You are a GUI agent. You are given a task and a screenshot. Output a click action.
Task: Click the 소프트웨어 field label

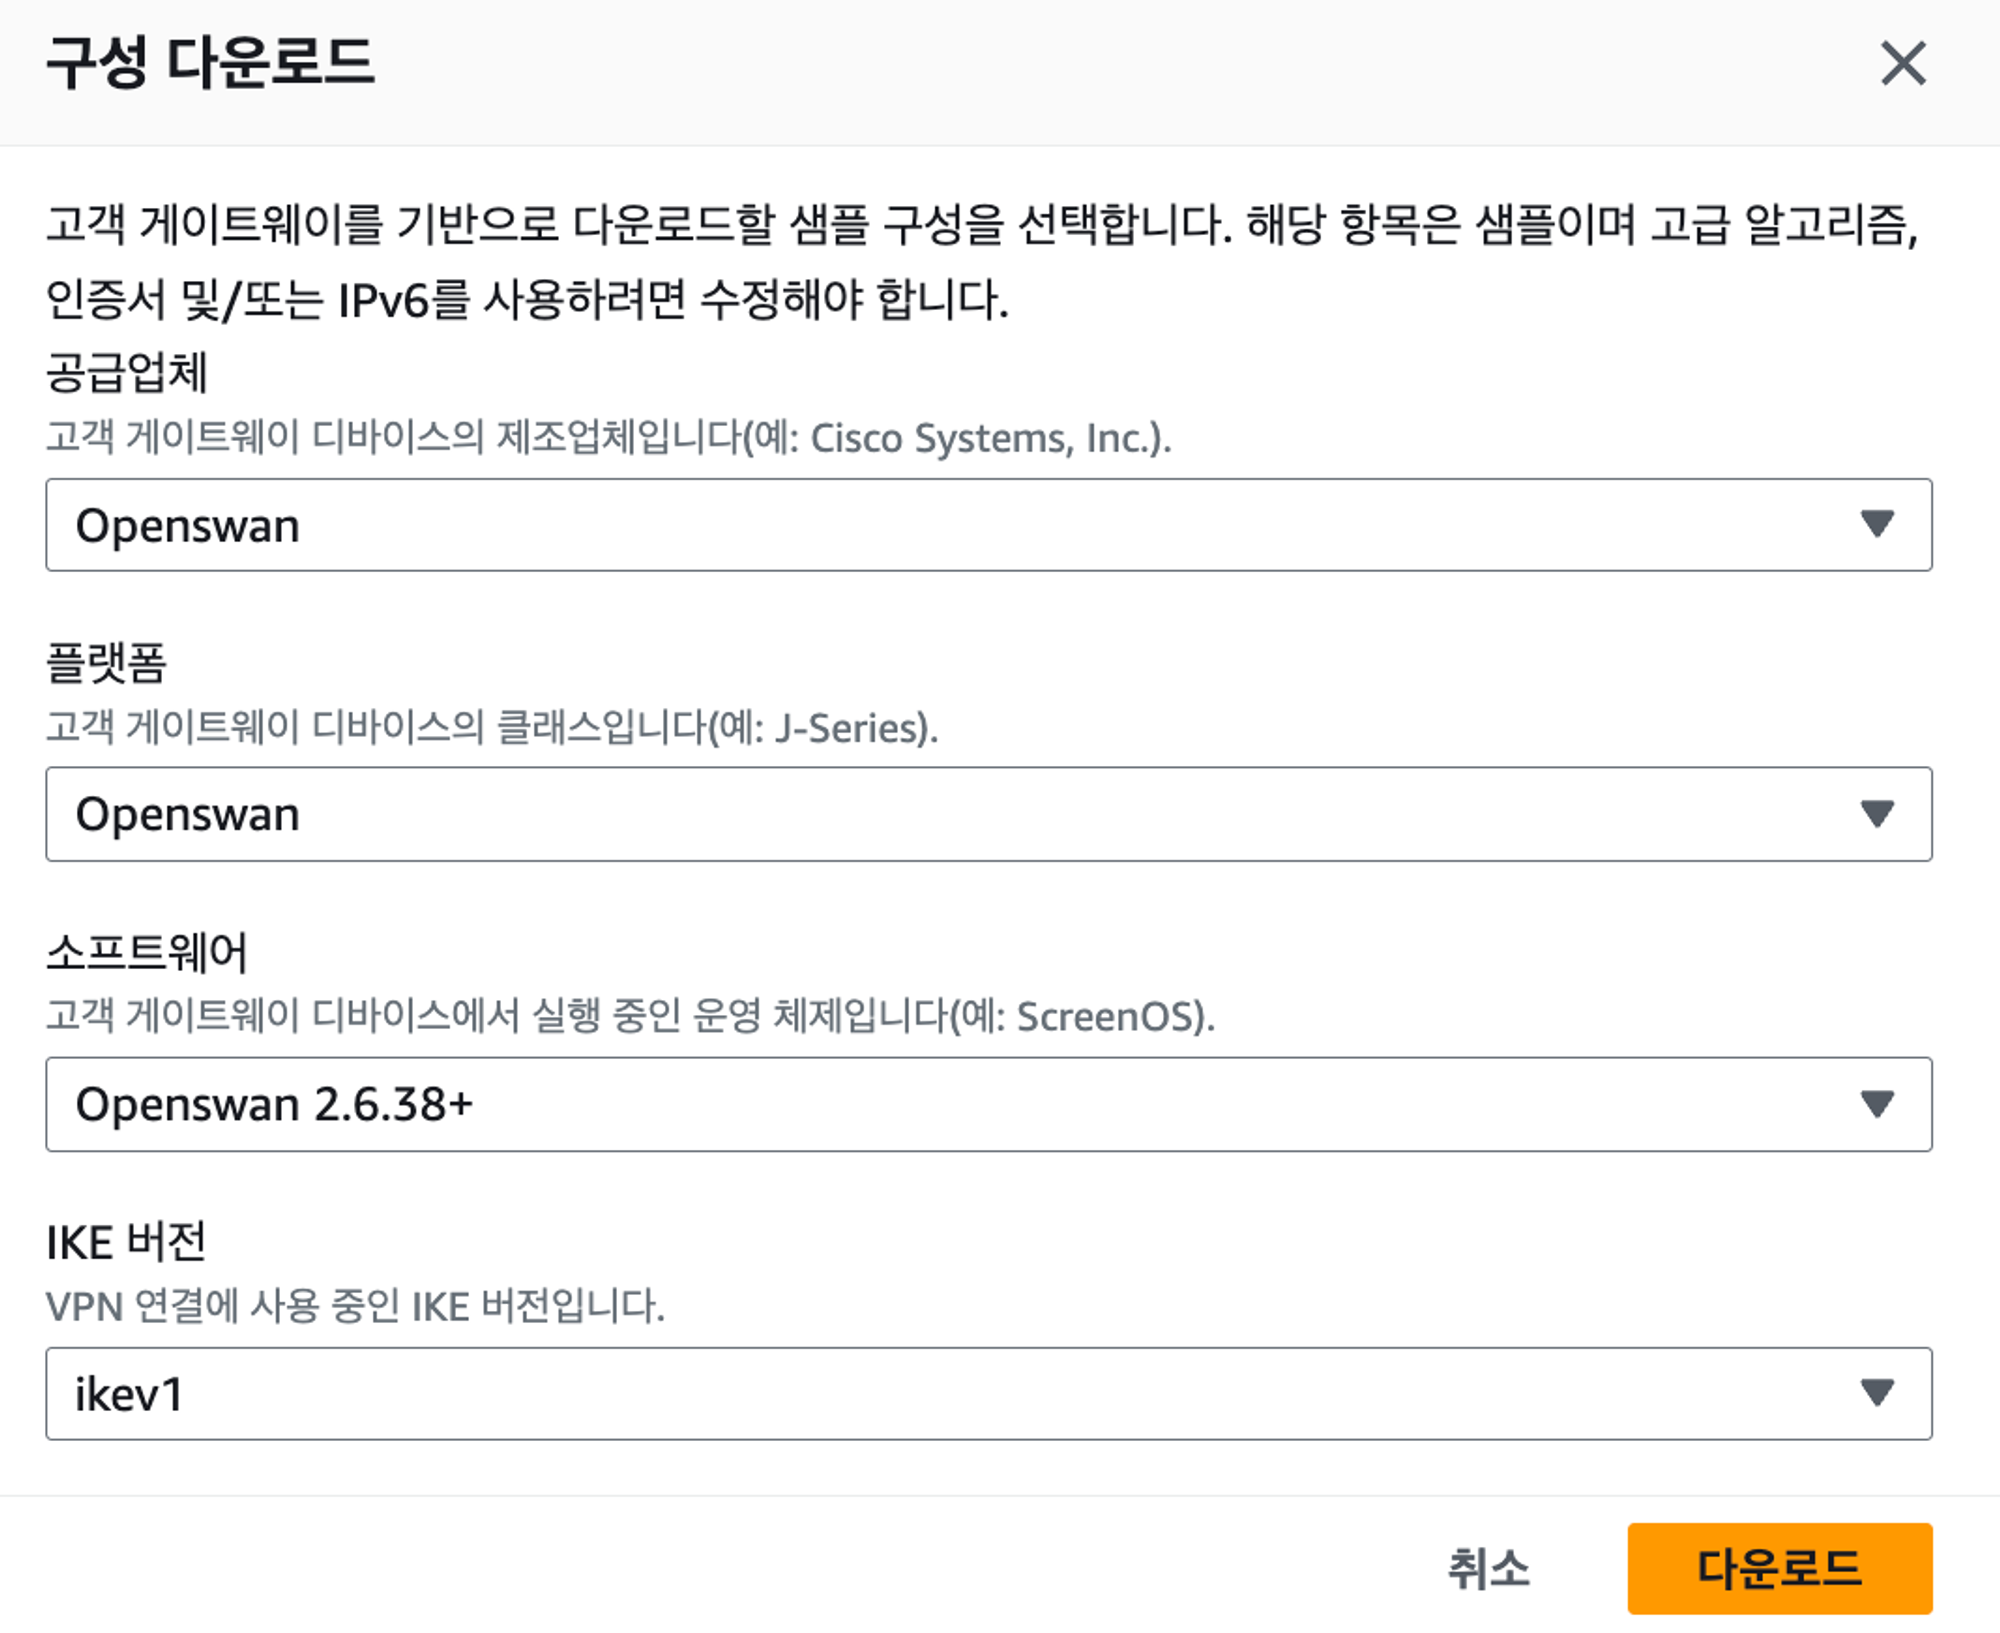coord(147,952)
